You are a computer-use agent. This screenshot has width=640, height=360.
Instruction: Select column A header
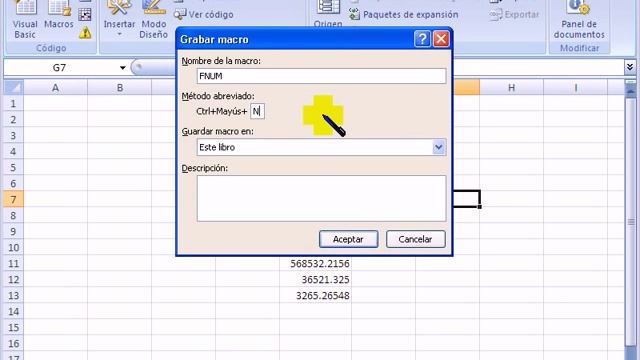click(56, 87)
